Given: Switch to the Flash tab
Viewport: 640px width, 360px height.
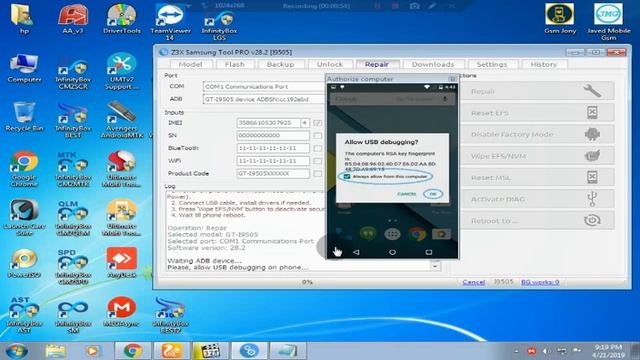Looking at the screenshot, I should point(235,64).
